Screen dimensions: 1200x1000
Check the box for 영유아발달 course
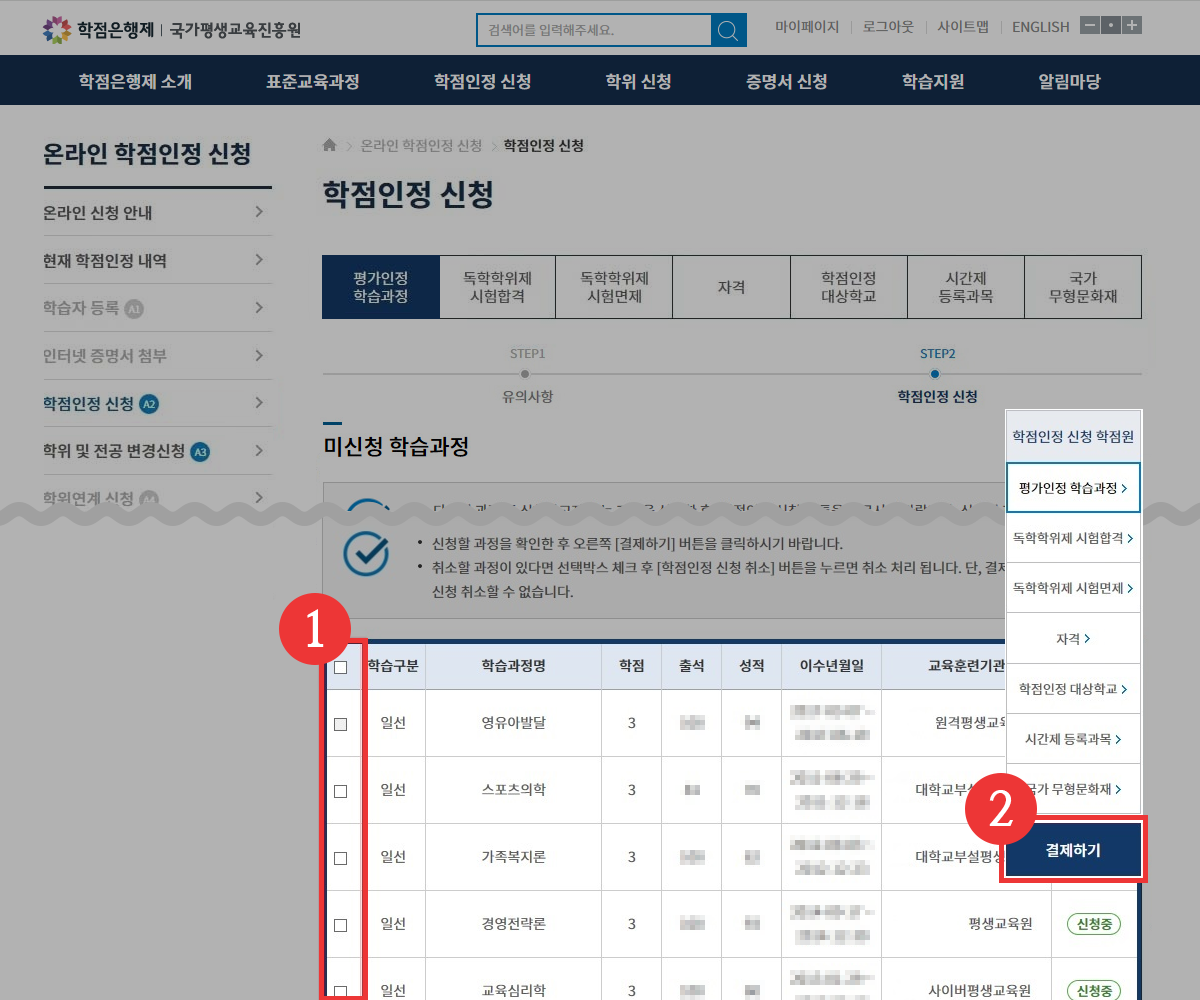[x=340, y=724]
